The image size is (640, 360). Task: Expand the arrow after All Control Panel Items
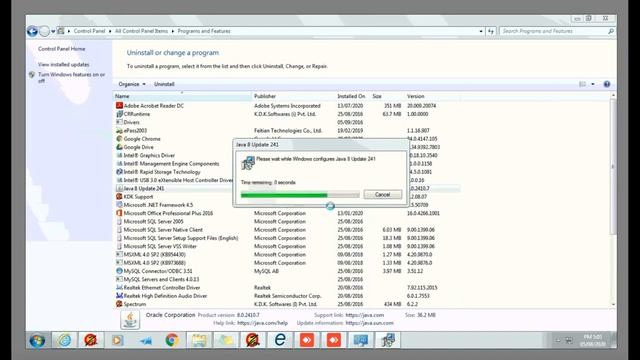tap(173, 31)
